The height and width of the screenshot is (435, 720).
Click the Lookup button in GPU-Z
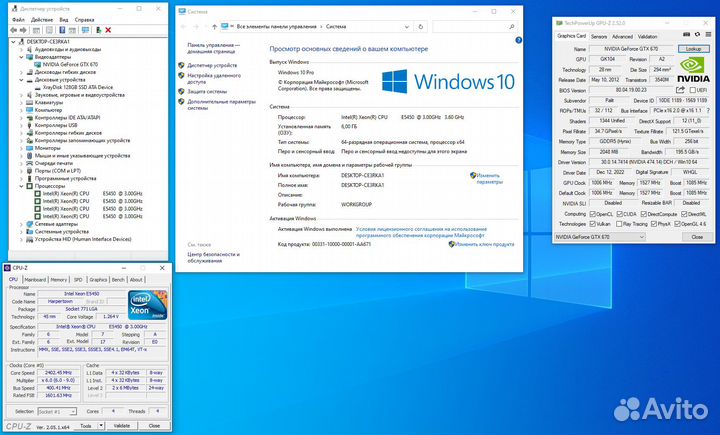coord(693,49)
